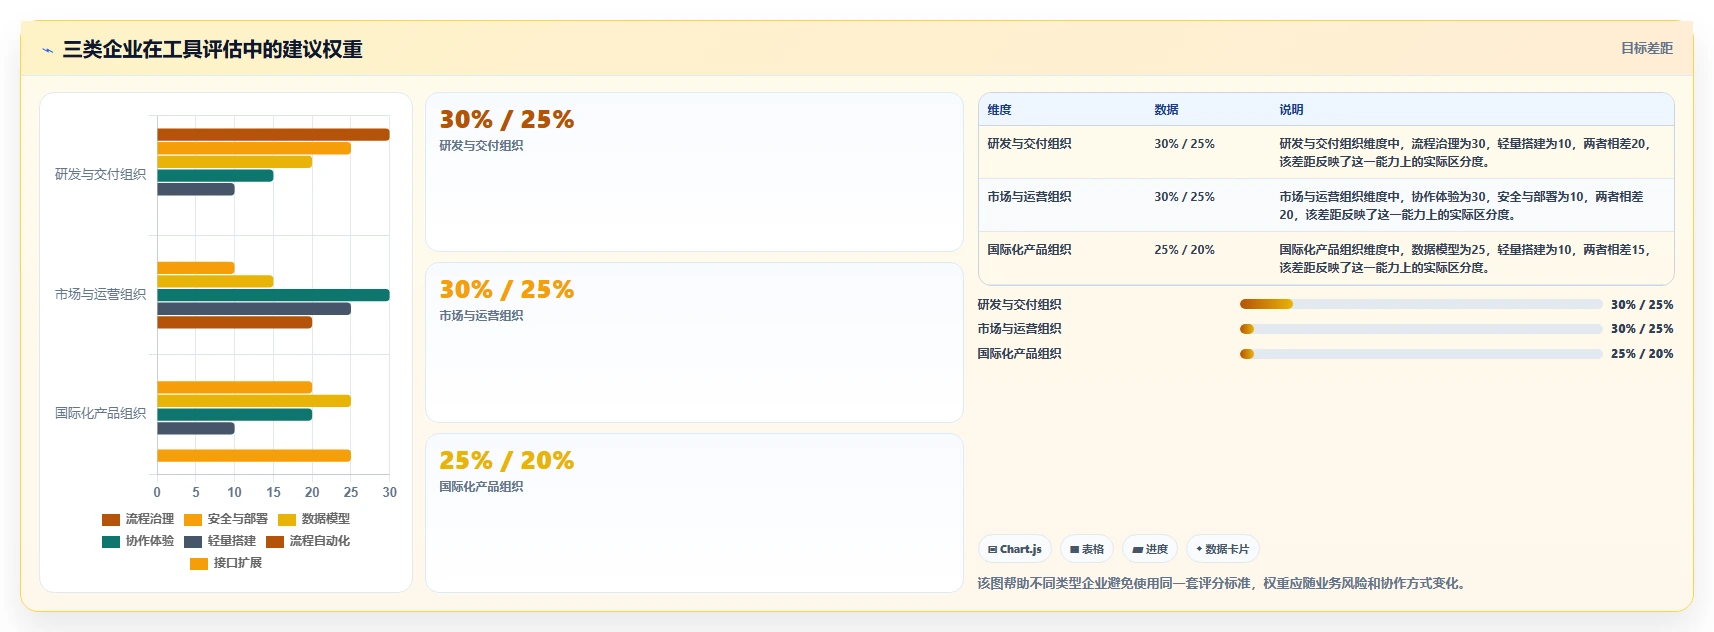This screenshot has height=632, width=1714.
Task: Click the small blue icon before the panel title
Action: [x=47, y=50]
